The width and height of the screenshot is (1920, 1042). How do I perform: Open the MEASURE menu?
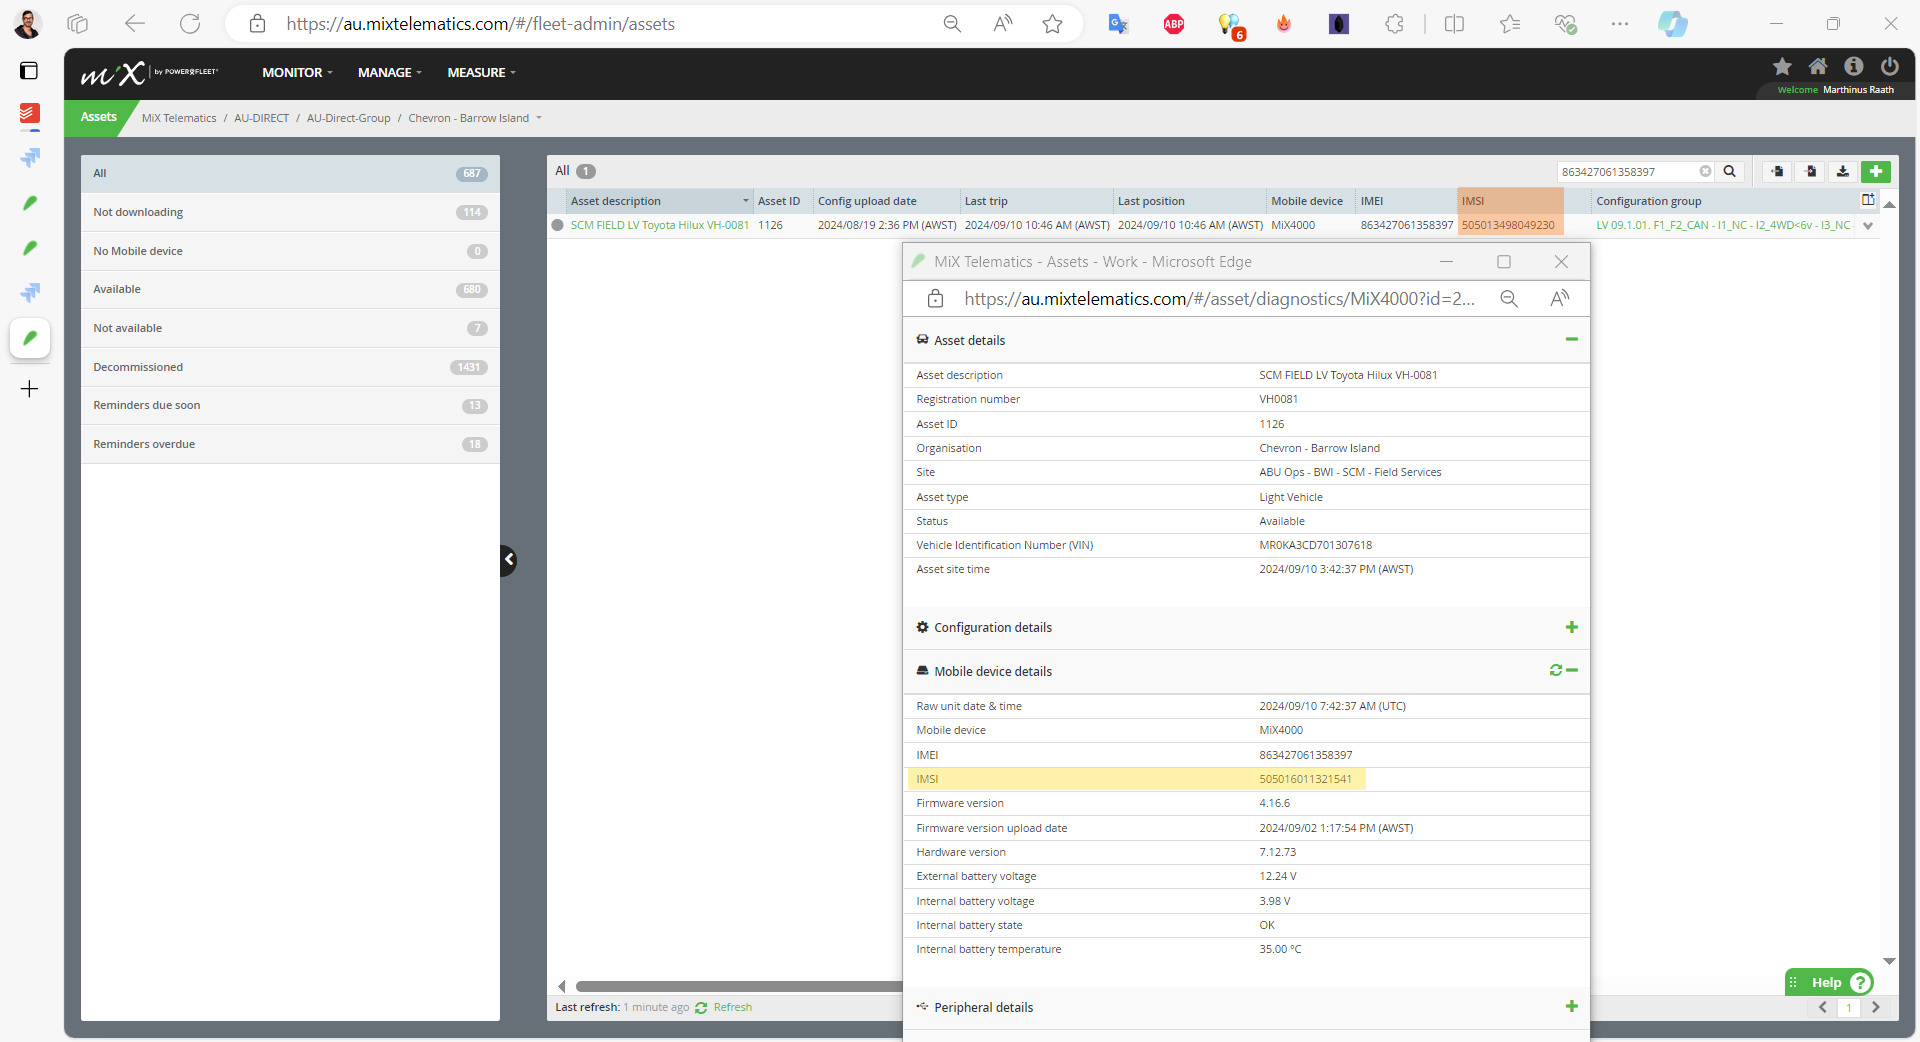point(481,73)
